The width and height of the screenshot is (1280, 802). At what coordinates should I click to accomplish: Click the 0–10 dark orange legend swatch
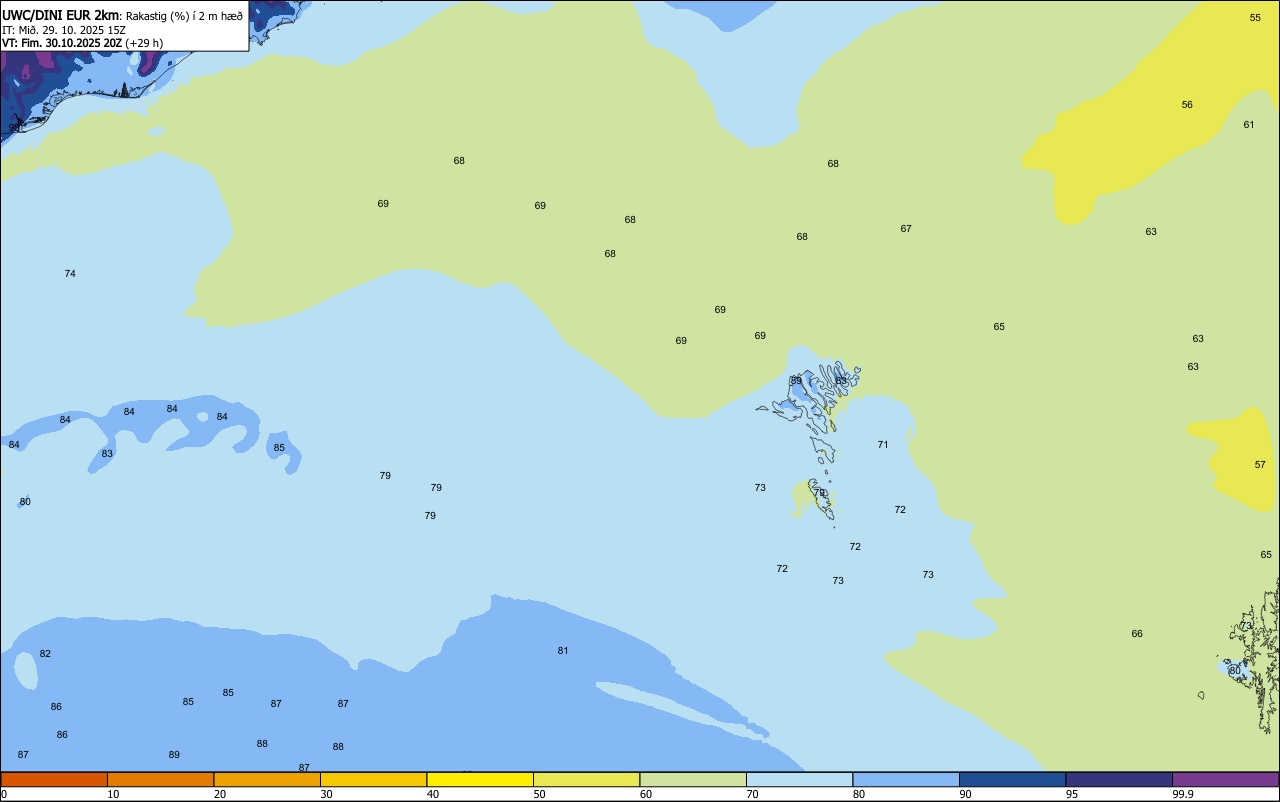tap(54, 779)
